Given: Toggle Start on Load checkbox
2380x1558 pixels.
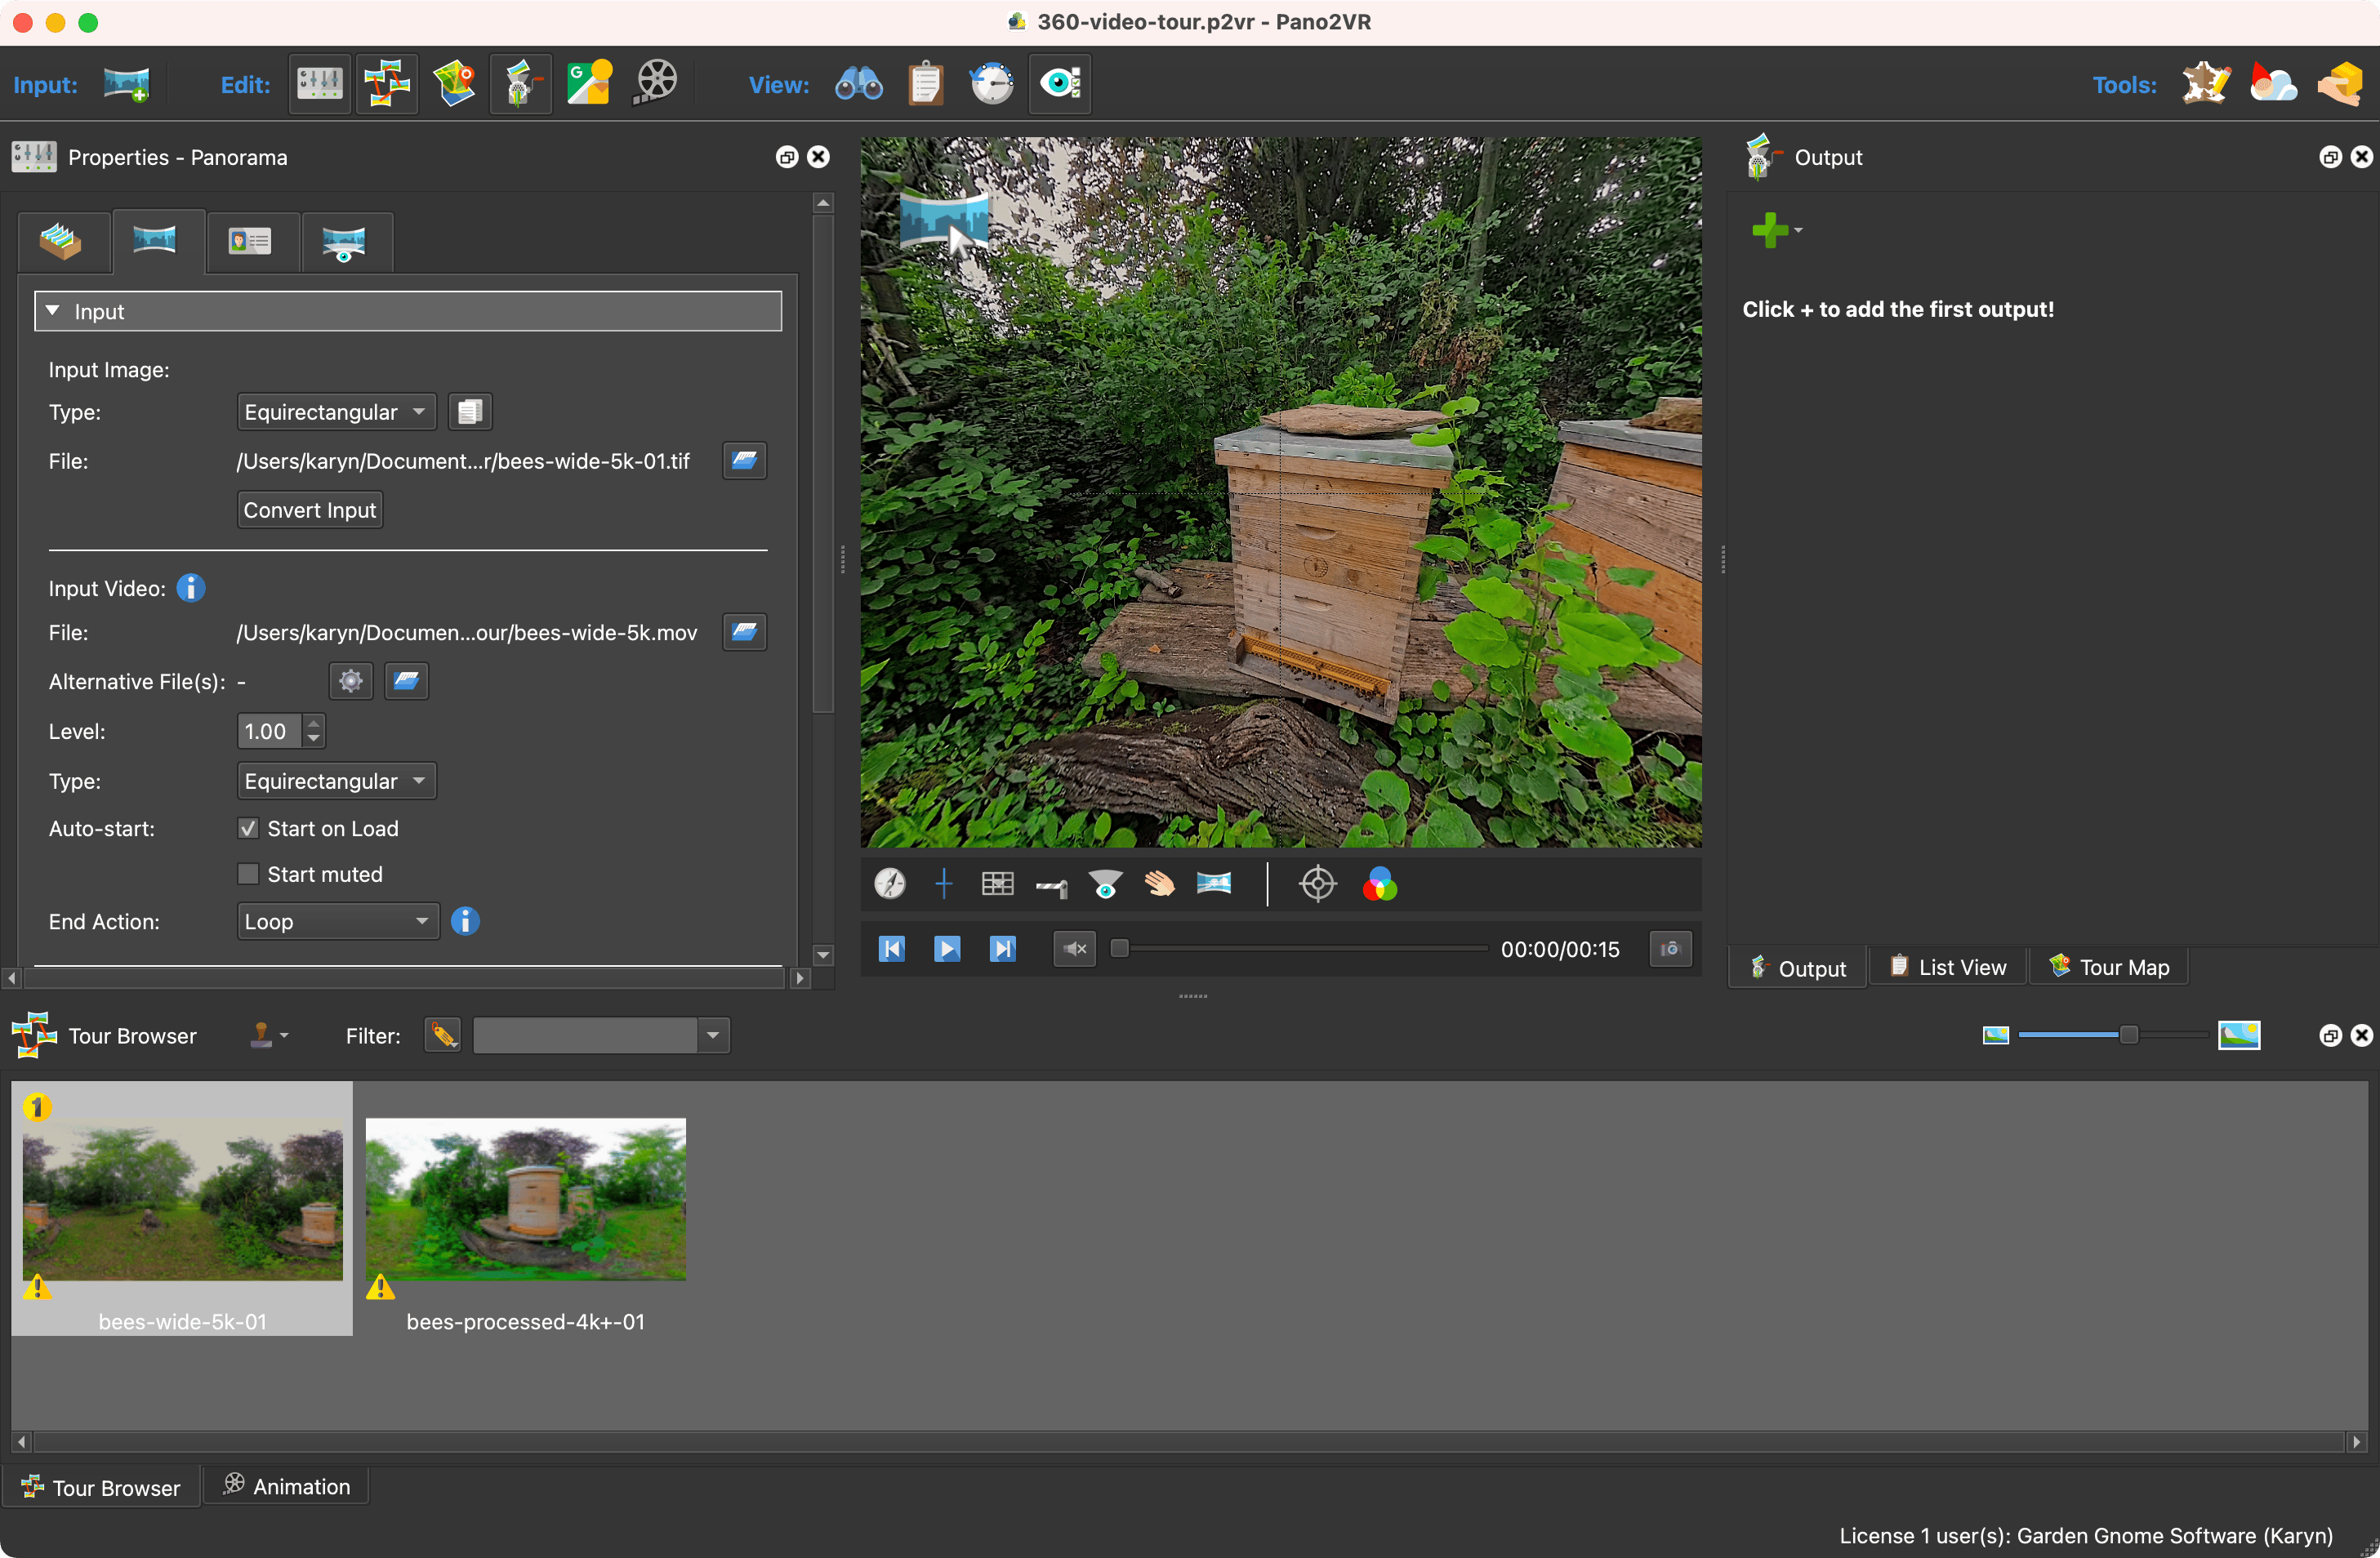Looking at the screenshot, I should pos(248,829).
